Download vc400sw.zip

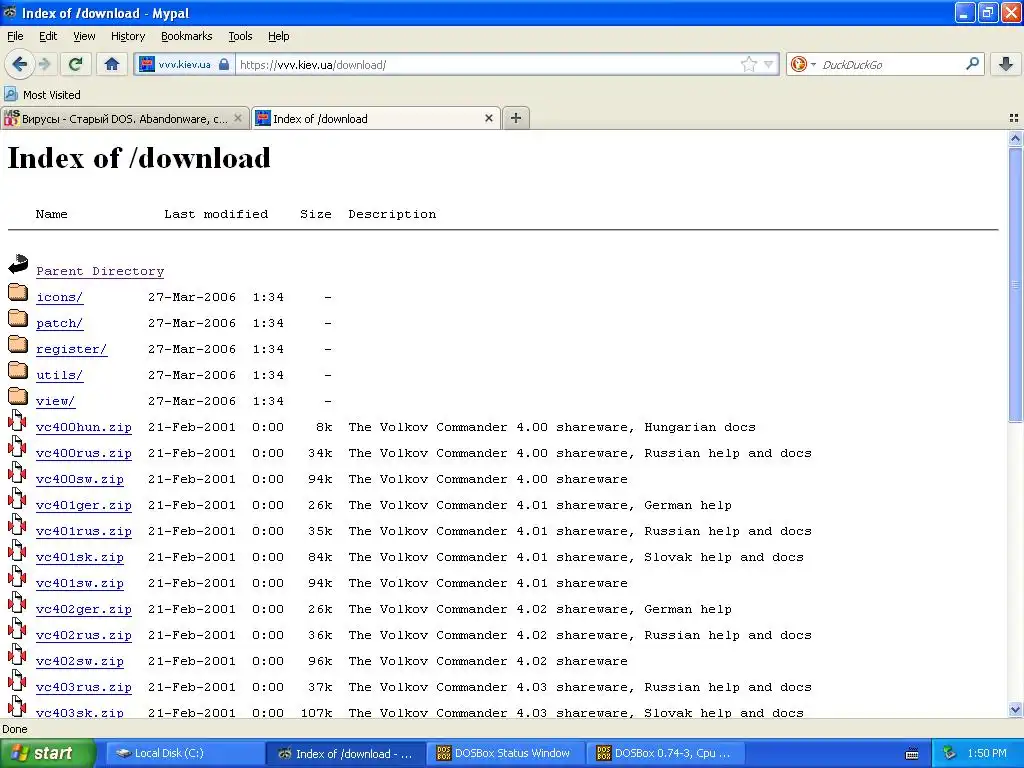click(x=80, y=479)
